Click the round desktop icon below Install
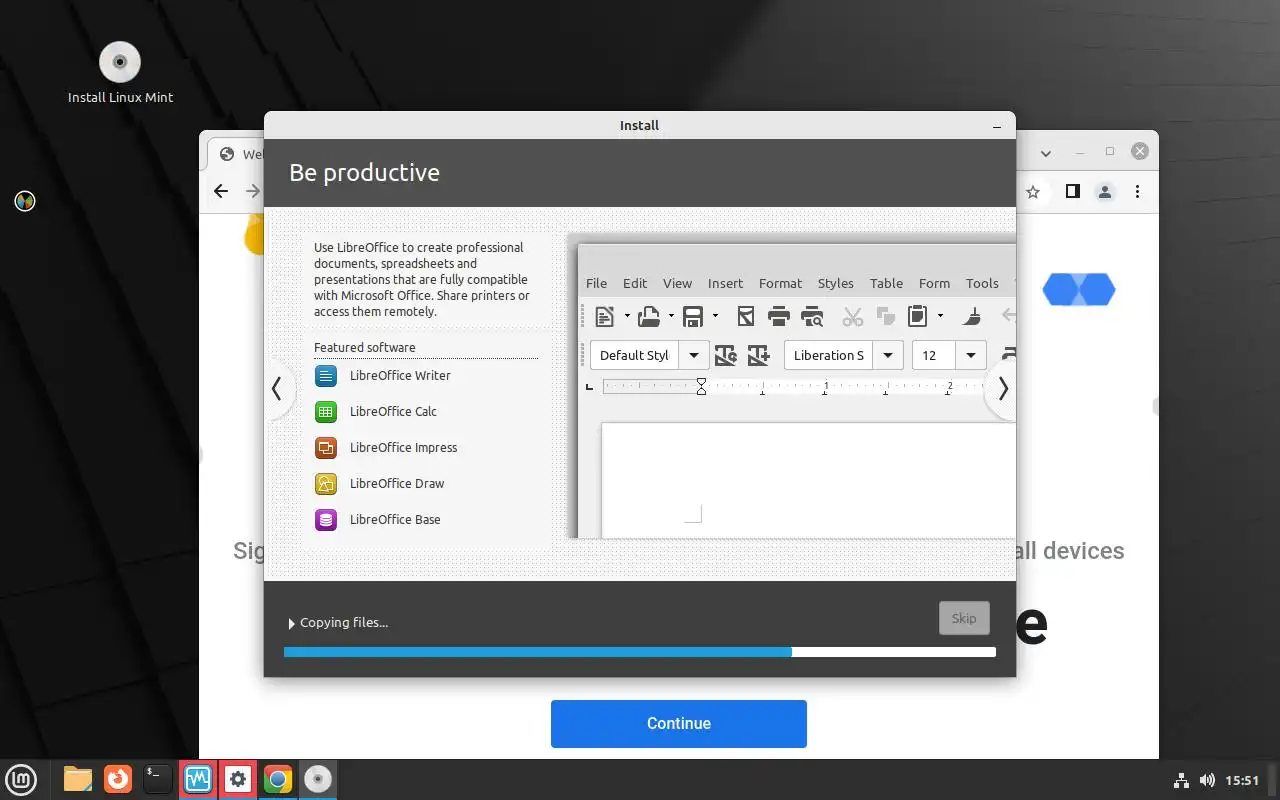This screenshot has width=1280, height=800. coord(25,201)
